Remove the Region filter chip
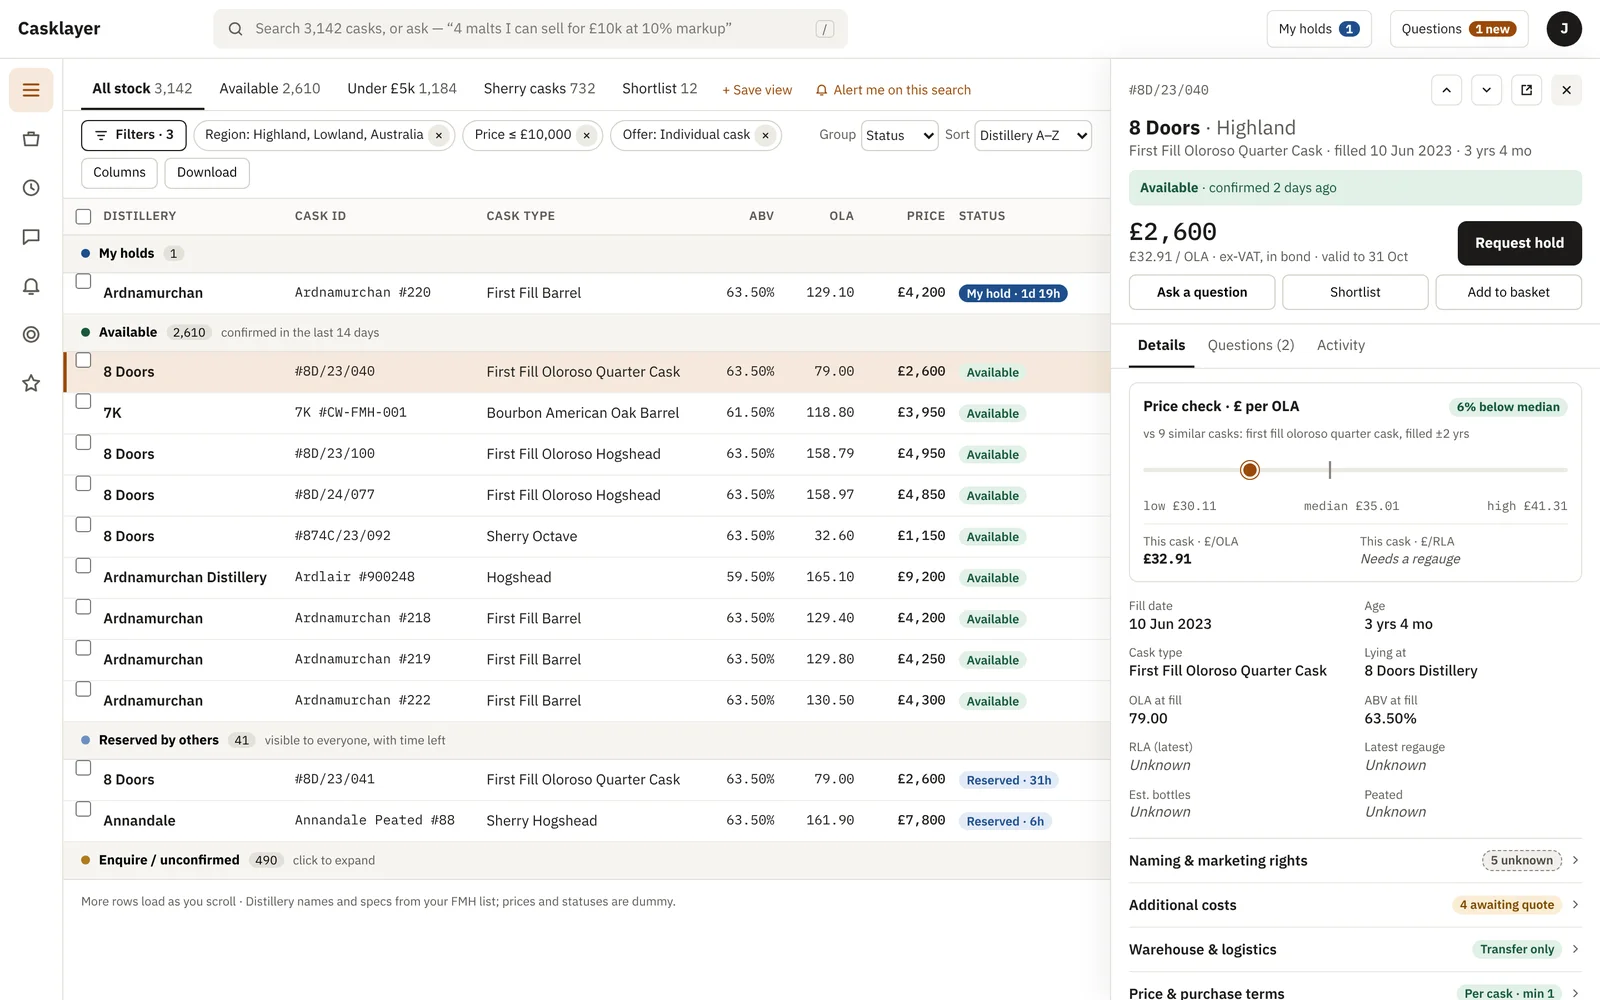Screen dimensions: 1600x1000 click(438, 135)
